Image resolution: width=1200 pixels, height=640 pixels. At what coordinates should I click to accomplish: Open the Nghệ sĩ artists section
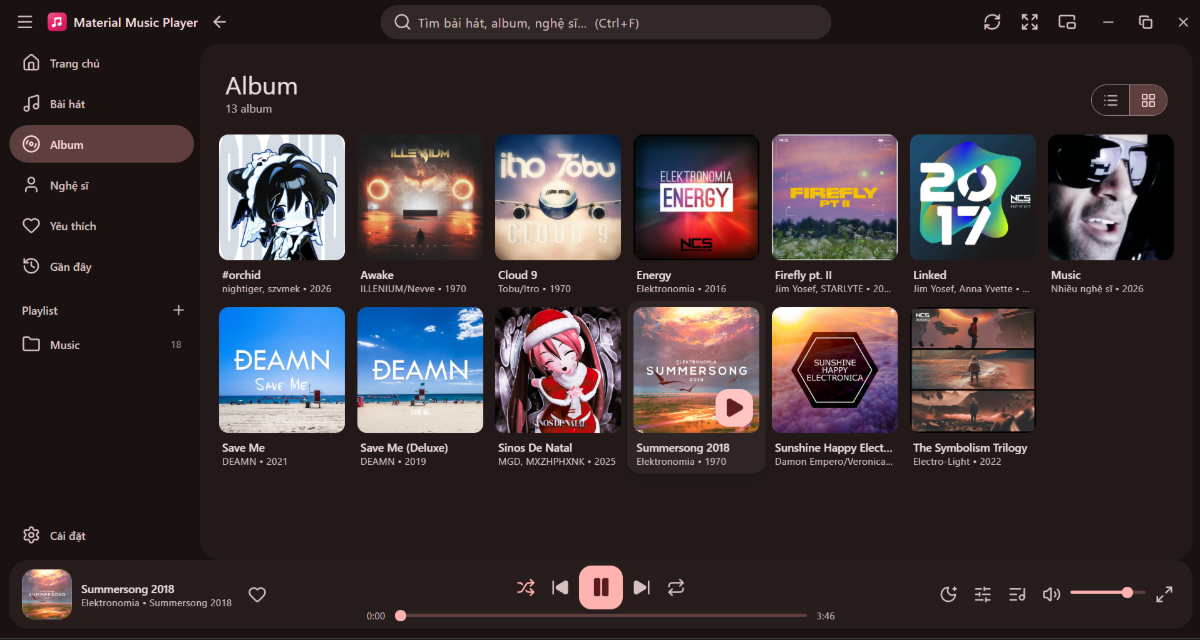(102, 185)
